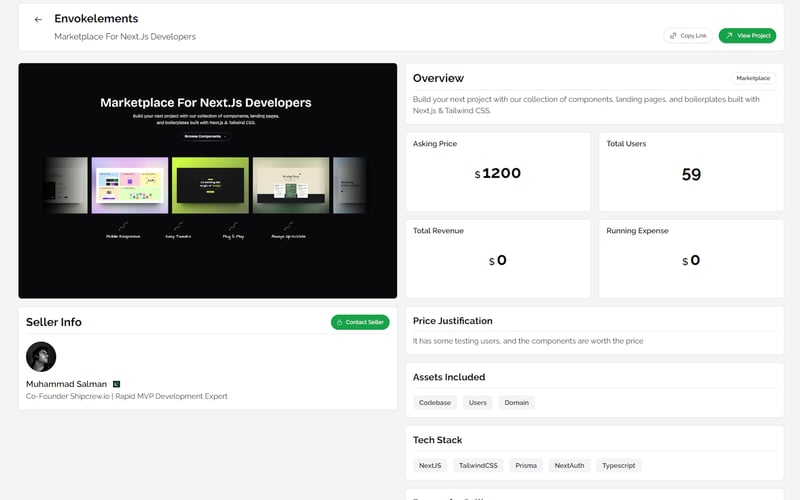Viewport: 800px width, 500px height.
Task: Click the Contact Seller button
Action: [360, 322]
